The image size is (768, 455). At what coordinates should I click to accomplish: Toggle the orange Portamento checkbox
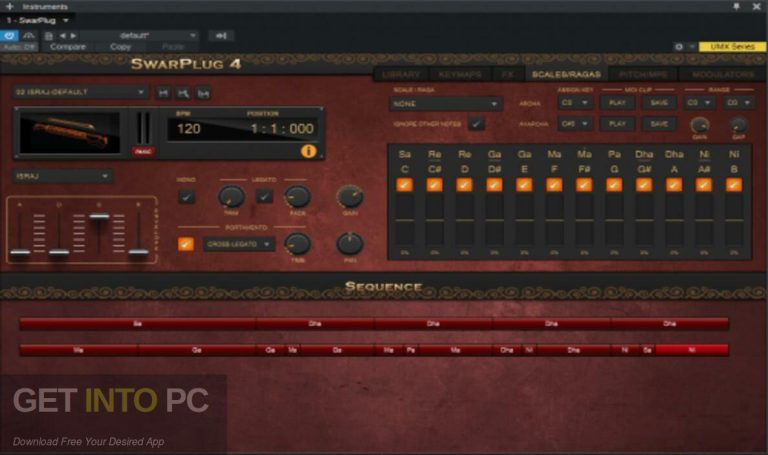[x=186, y=243]
